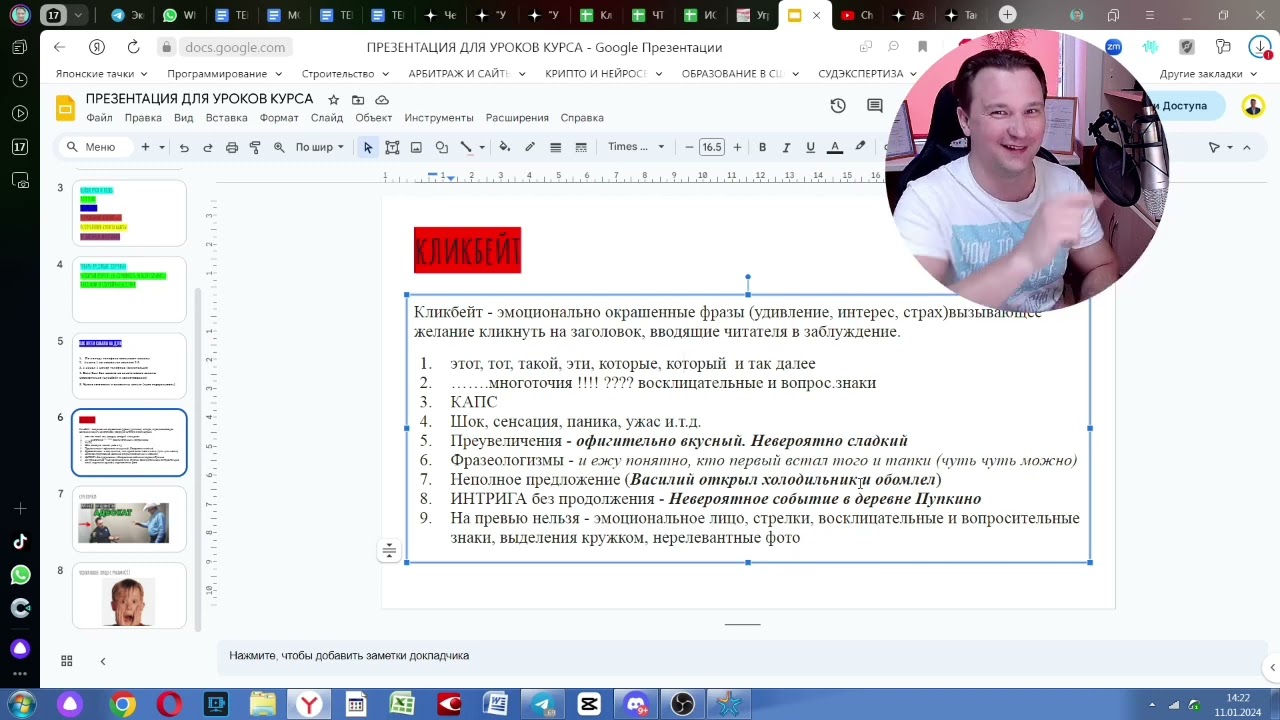Set the border dash style
Viewport: 1280px width, 720px height.
point(579,147)
